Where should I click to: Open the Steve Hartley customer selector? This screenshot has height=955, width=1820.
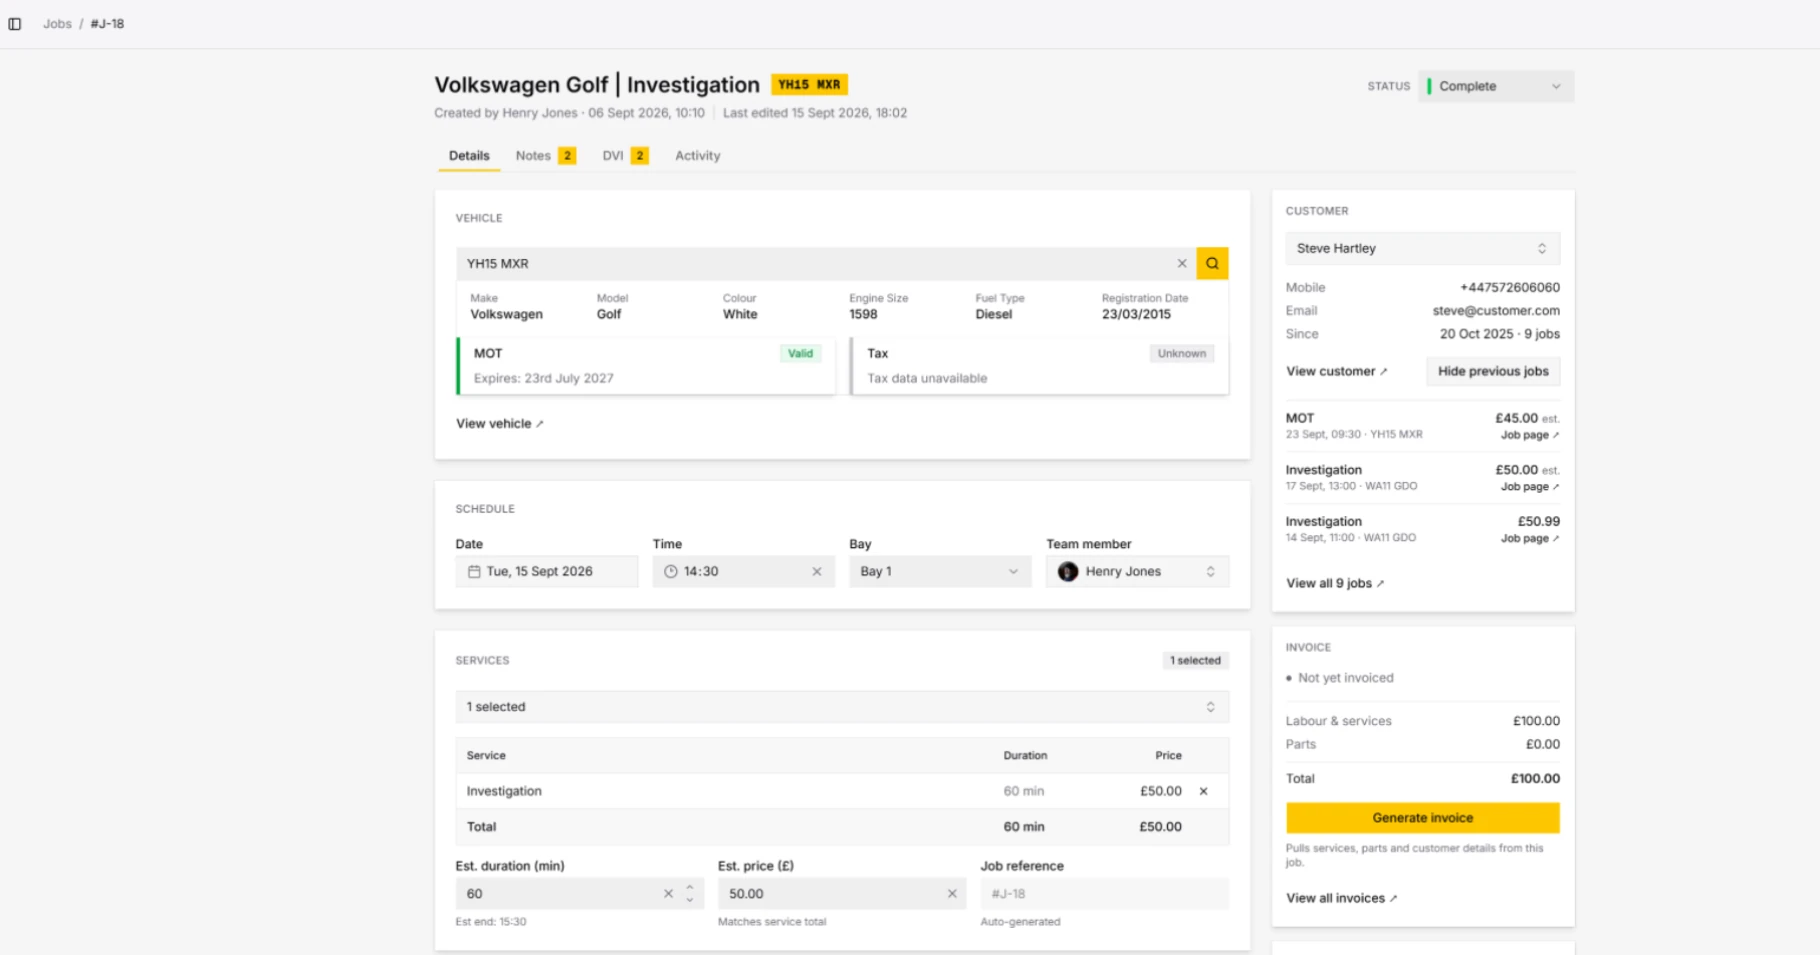click(1422, 249)
